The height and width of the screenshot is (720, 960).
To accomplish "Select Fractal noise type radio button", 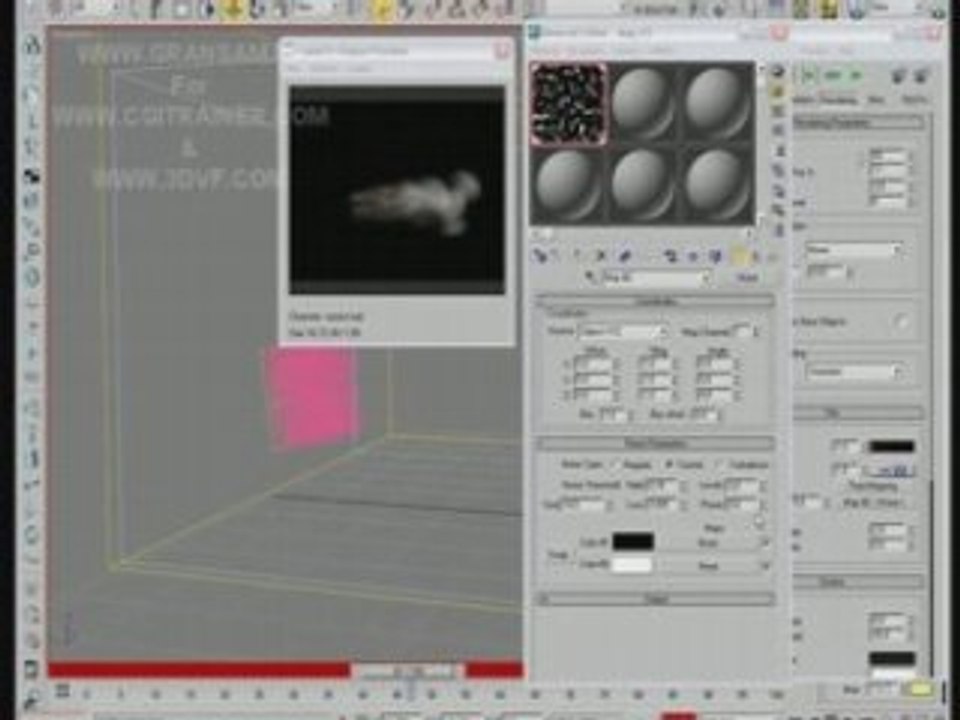I will click(x=669, y=465).
